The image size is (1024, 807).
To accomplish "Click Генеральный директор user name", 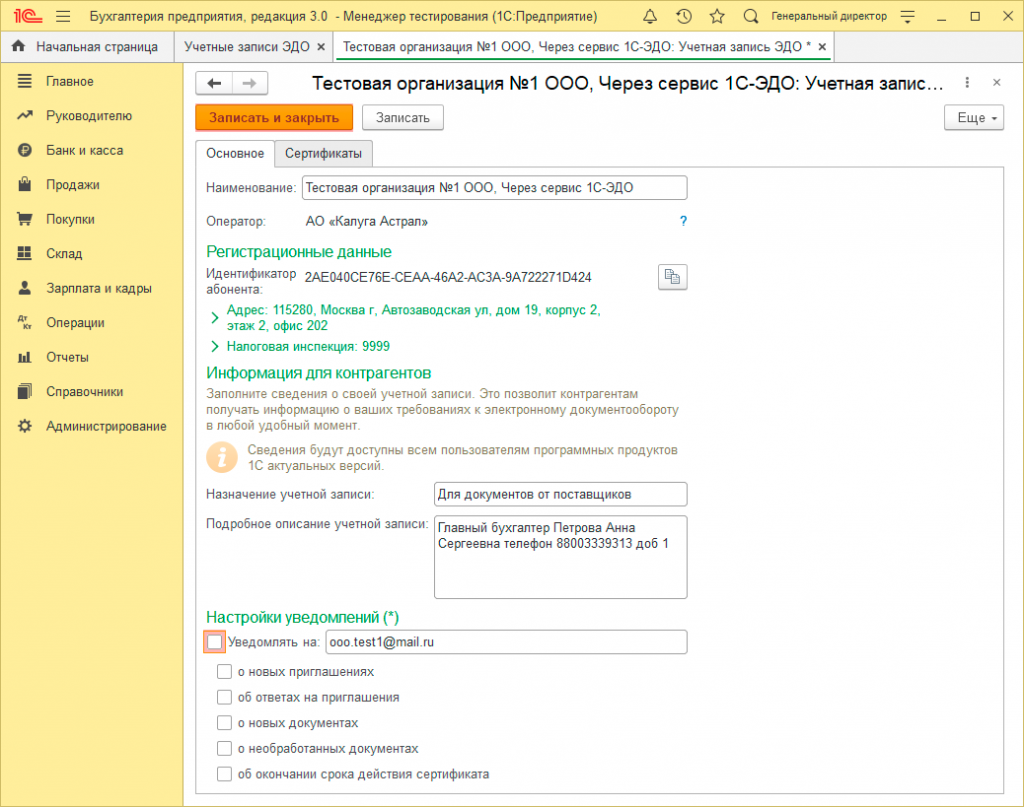I will (x=829, y=16).
